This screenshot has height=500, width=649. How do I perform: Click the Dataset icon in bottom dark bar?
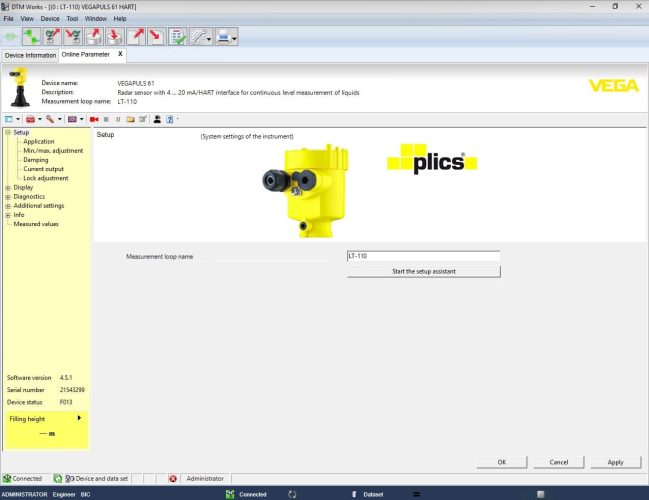(x=354, y=494)
